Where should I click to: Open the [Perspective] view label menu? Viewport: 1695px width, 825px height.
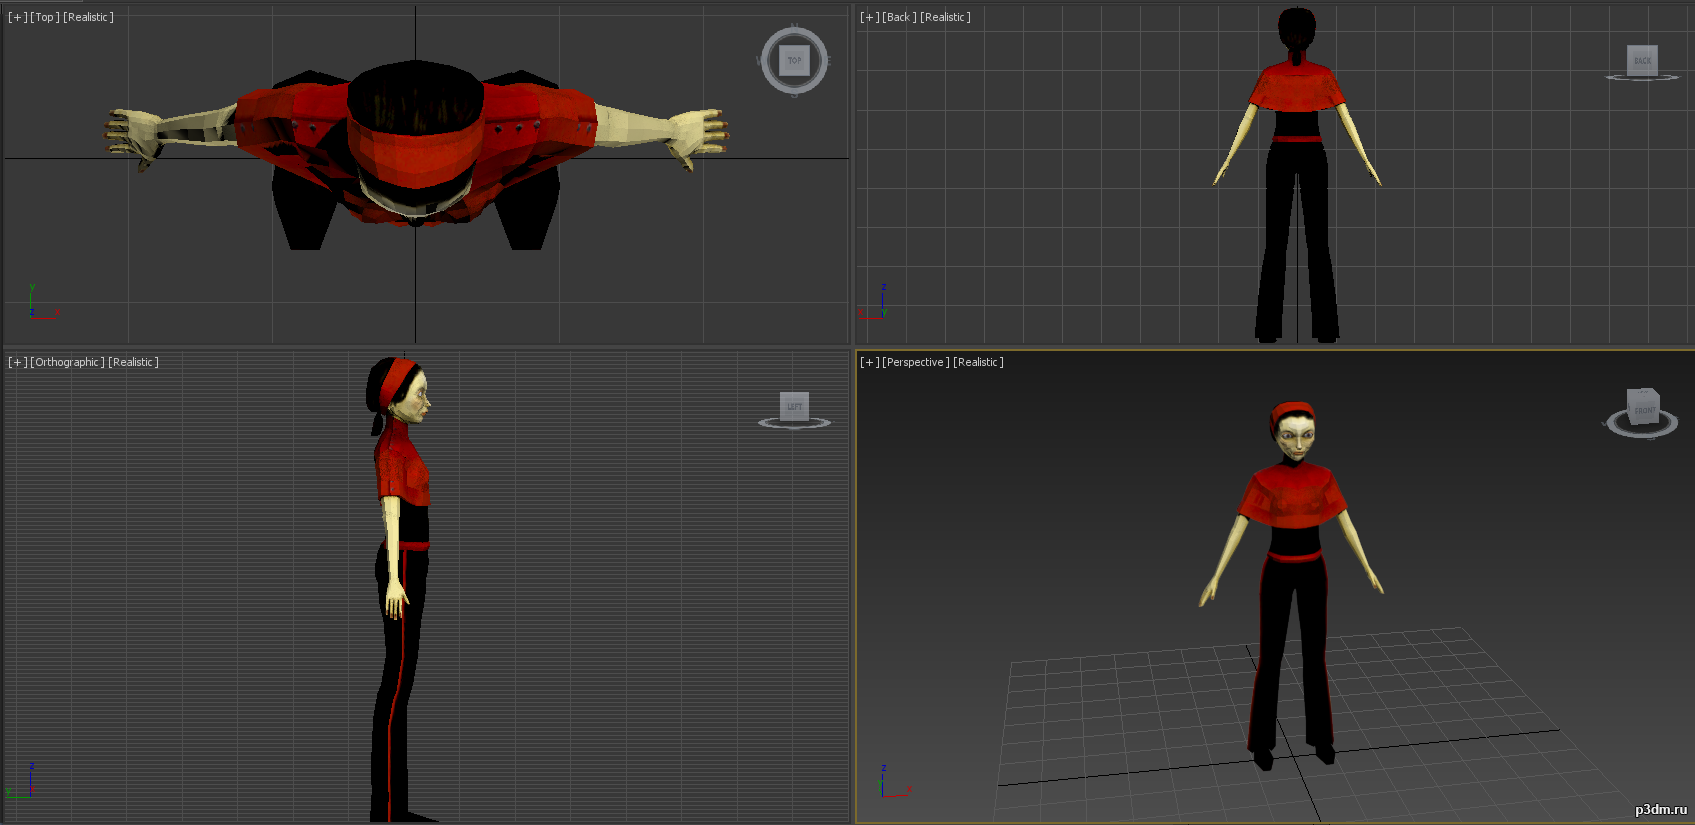click(x=916, y=362)
